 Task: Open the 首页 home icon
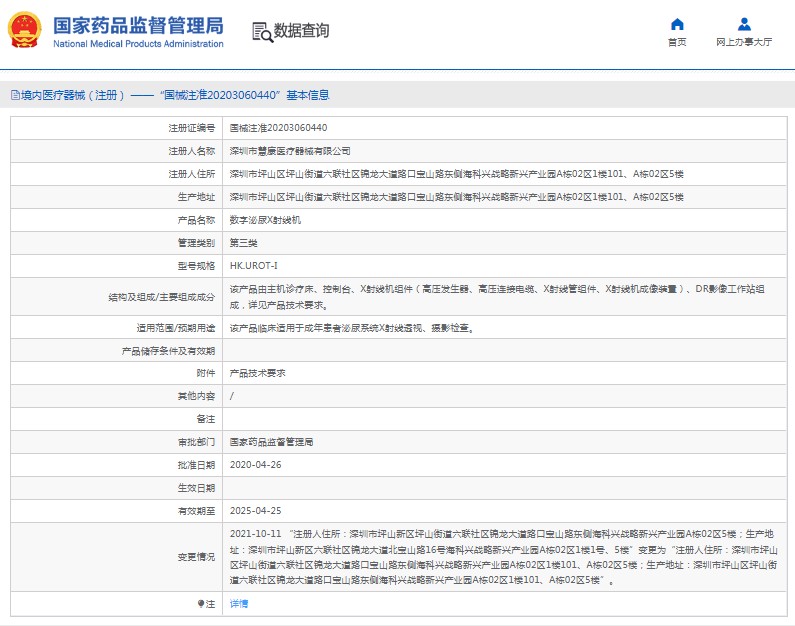tap(677, 24)
